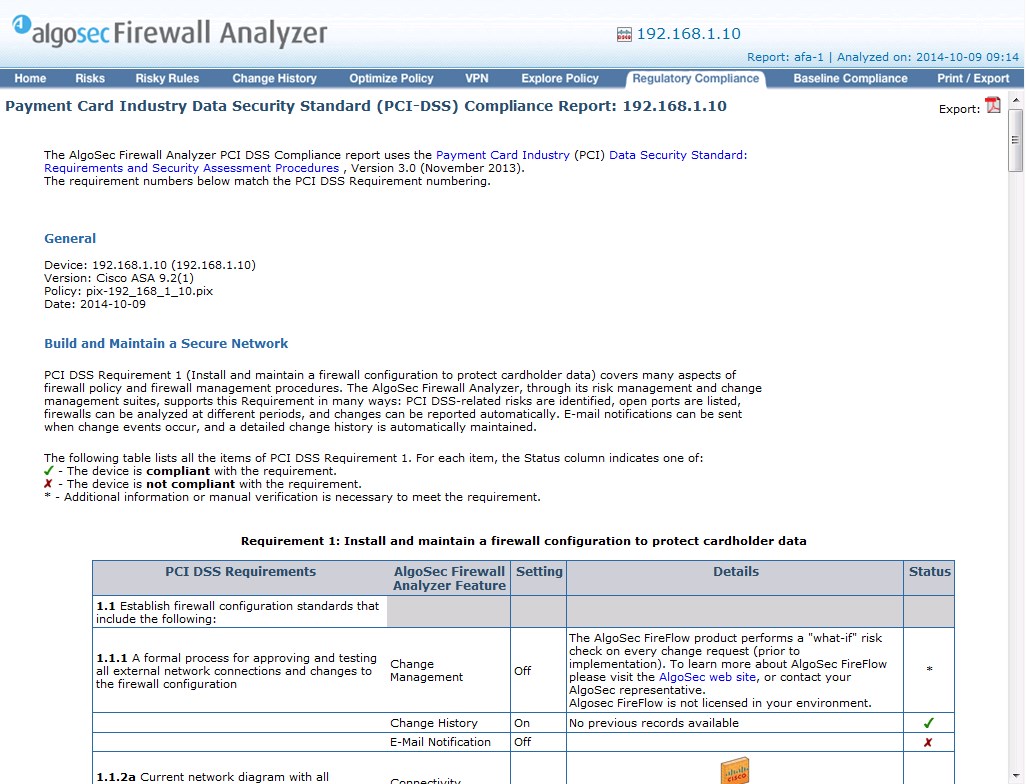
Task: Follow the AlgoSec web site link
Action: 707,677
